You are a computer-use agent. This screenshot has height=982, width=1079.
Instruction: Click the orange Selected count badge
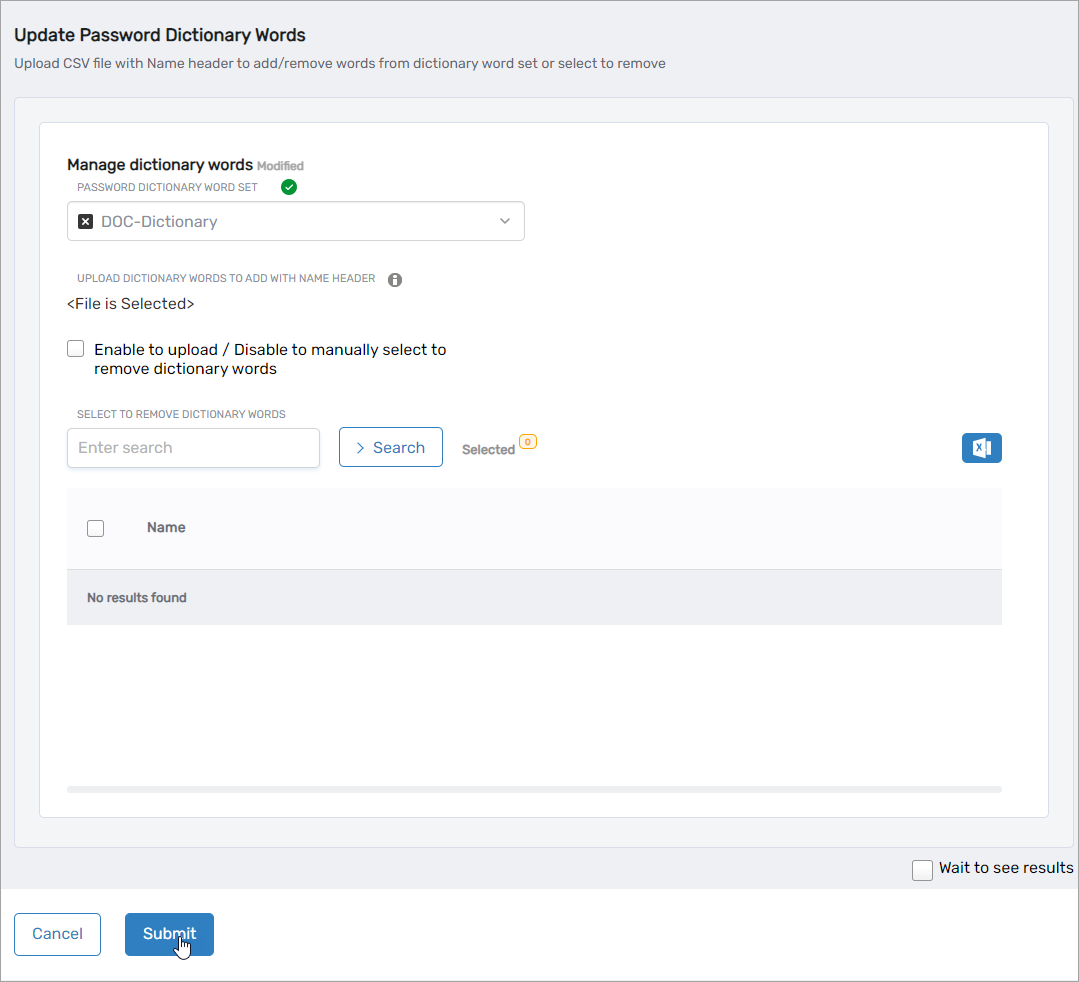[528, 441]
